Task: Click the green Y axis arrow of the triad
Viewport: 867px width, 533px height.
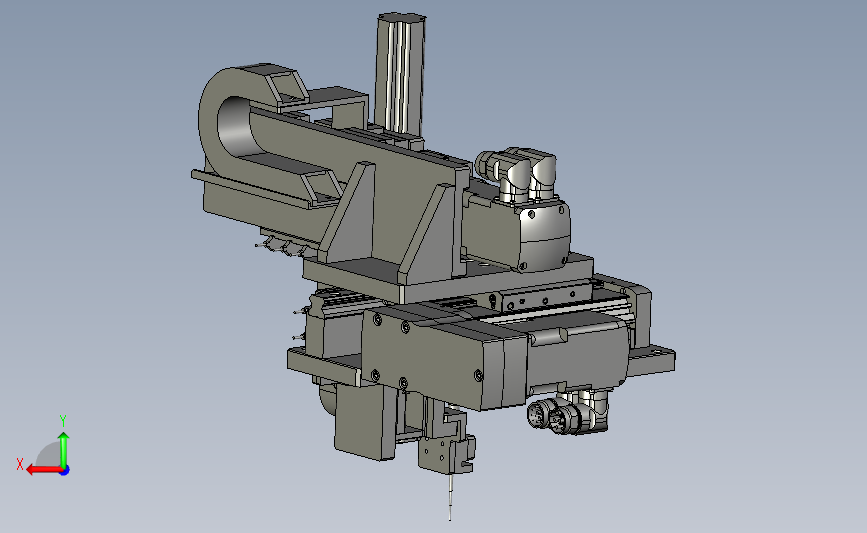Action: [64, 450]
